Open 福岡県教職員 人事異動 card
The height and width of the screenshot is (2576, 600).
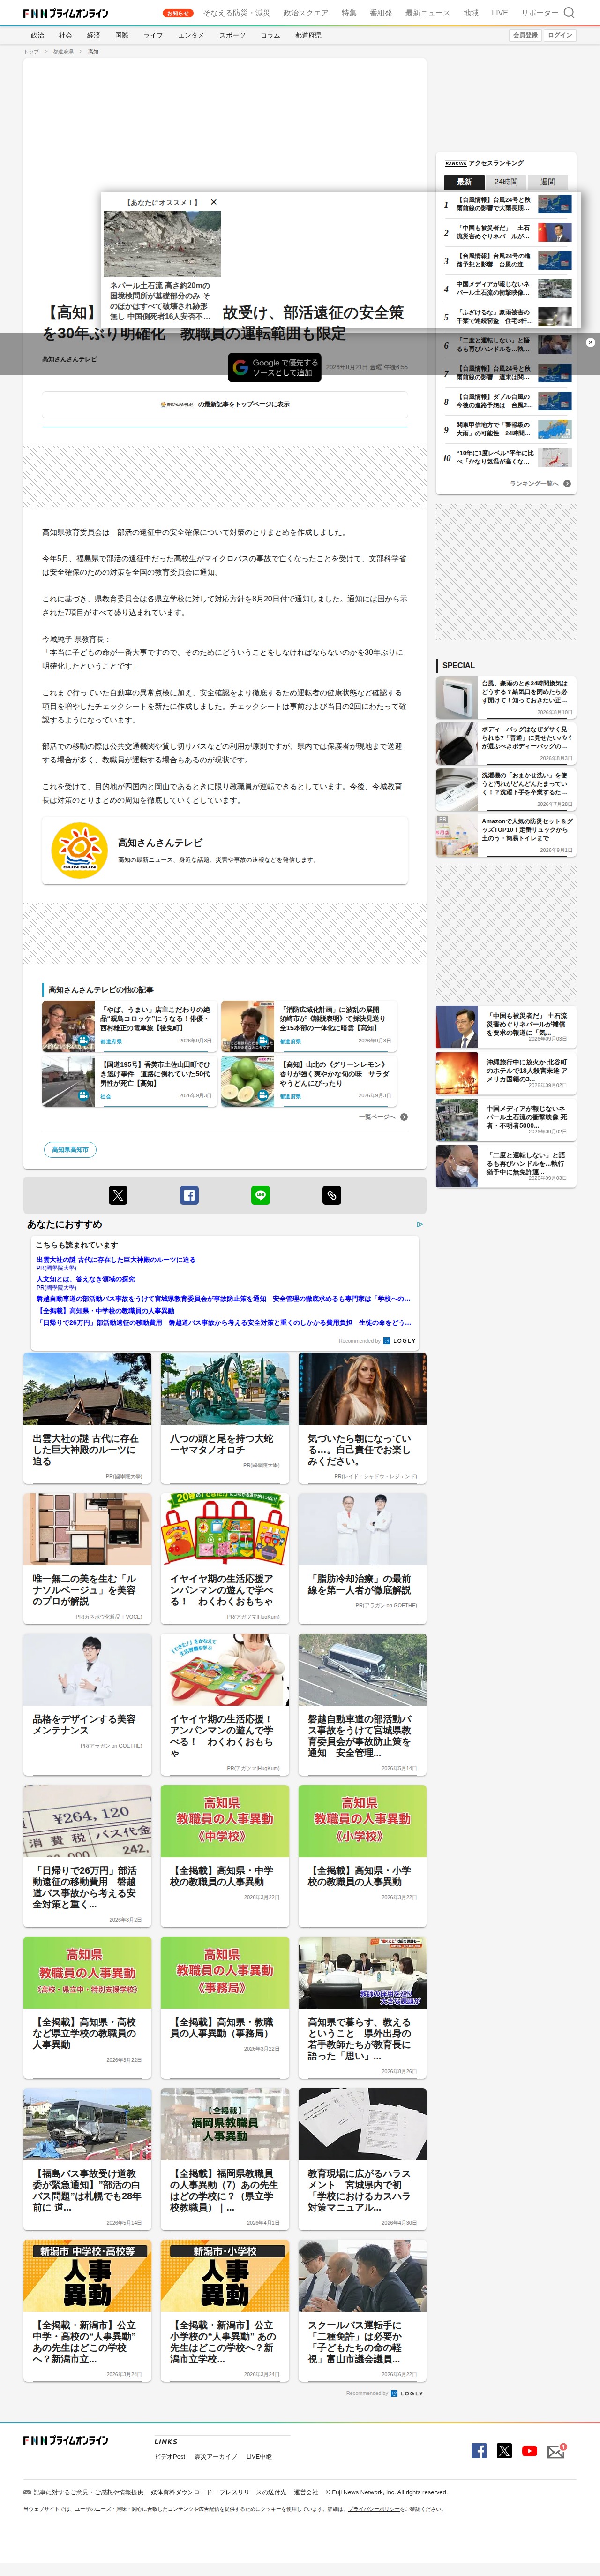[225, 2159]
